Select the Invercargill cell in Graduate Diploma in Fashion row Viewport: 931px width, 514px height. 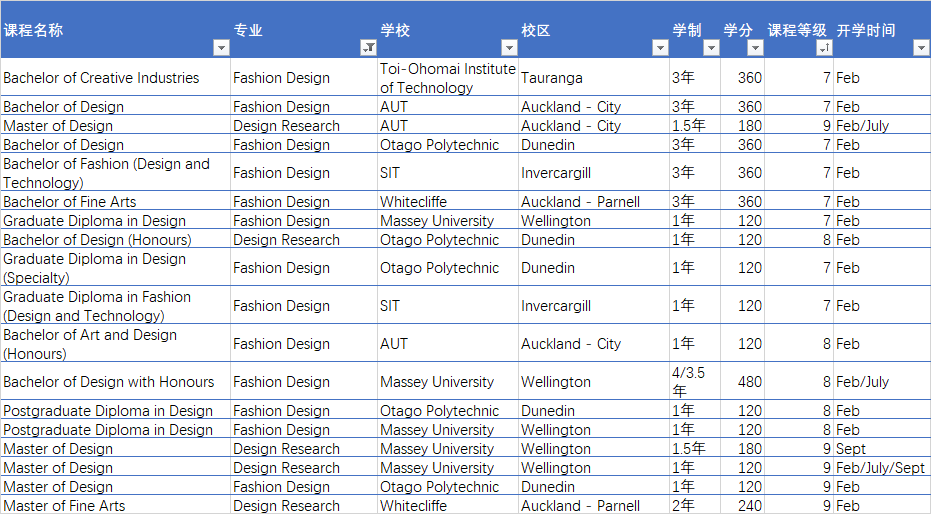pyautogui.click(x=594, y=306)
